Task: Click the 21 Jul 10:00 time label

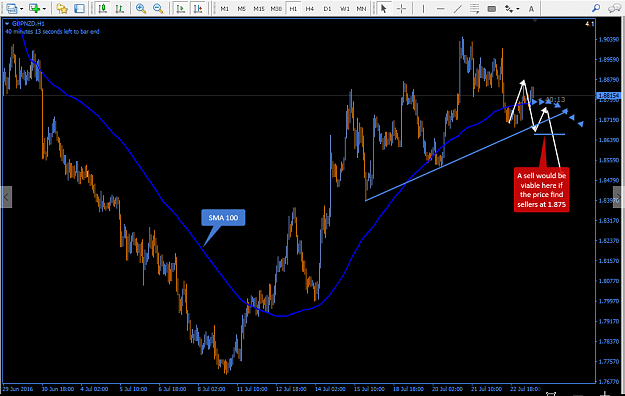Action: (487, 389)
